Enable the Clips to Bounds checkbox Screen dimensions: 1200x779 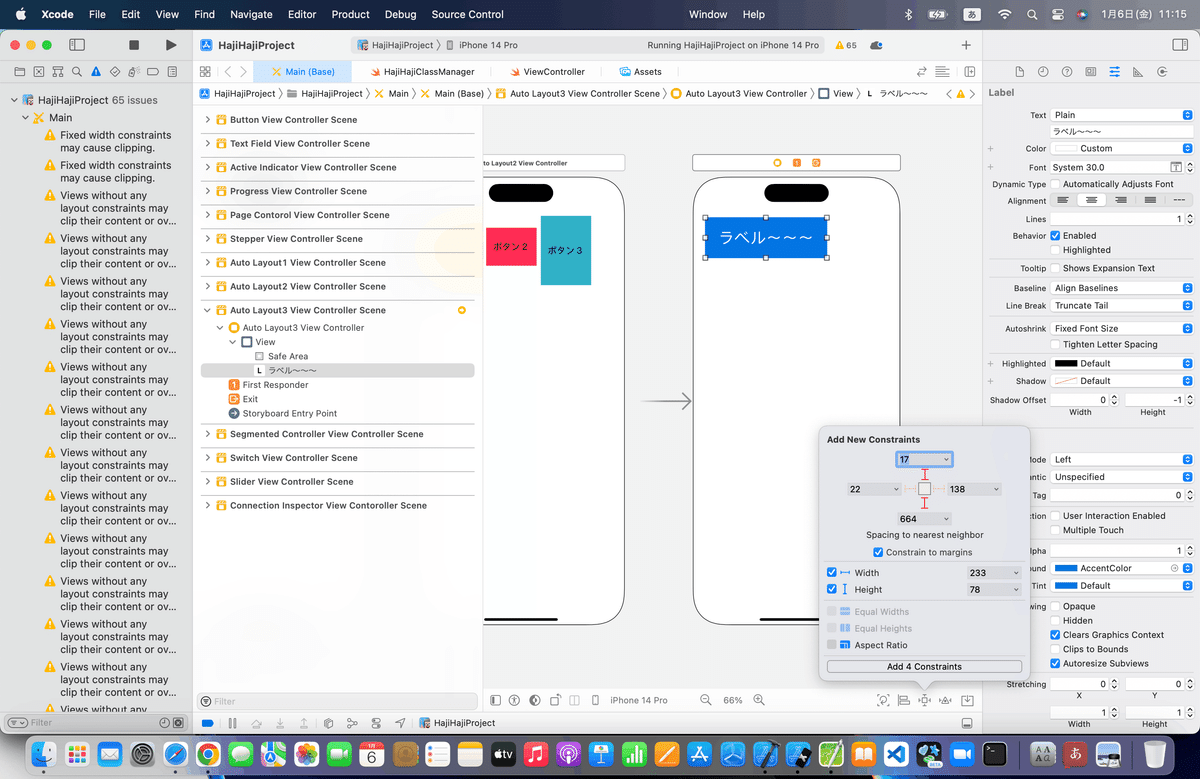coord(1055,649)
